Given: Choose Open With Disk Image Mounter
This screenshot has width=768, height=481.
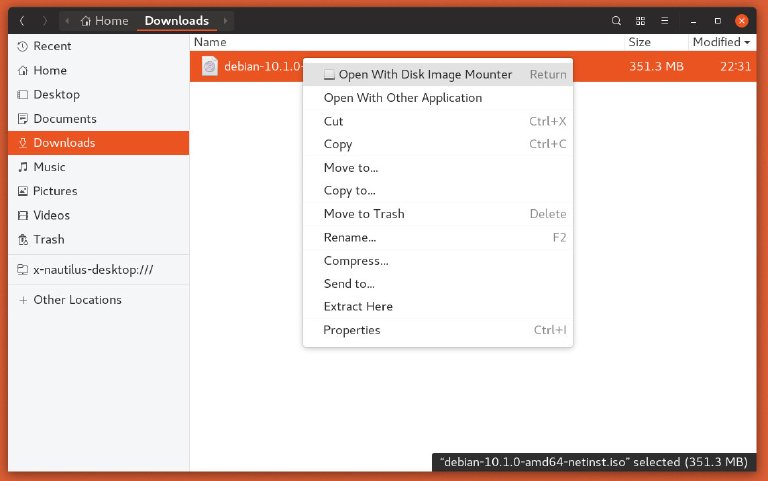Looking at the screenshot, I should coord(424,74).
